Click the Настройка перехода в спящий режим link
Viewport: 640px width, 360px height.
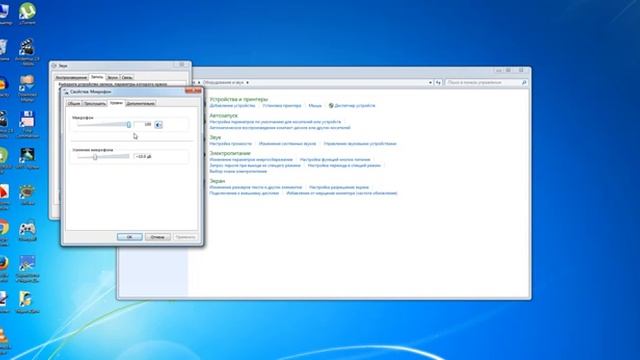tap(344, 166)
